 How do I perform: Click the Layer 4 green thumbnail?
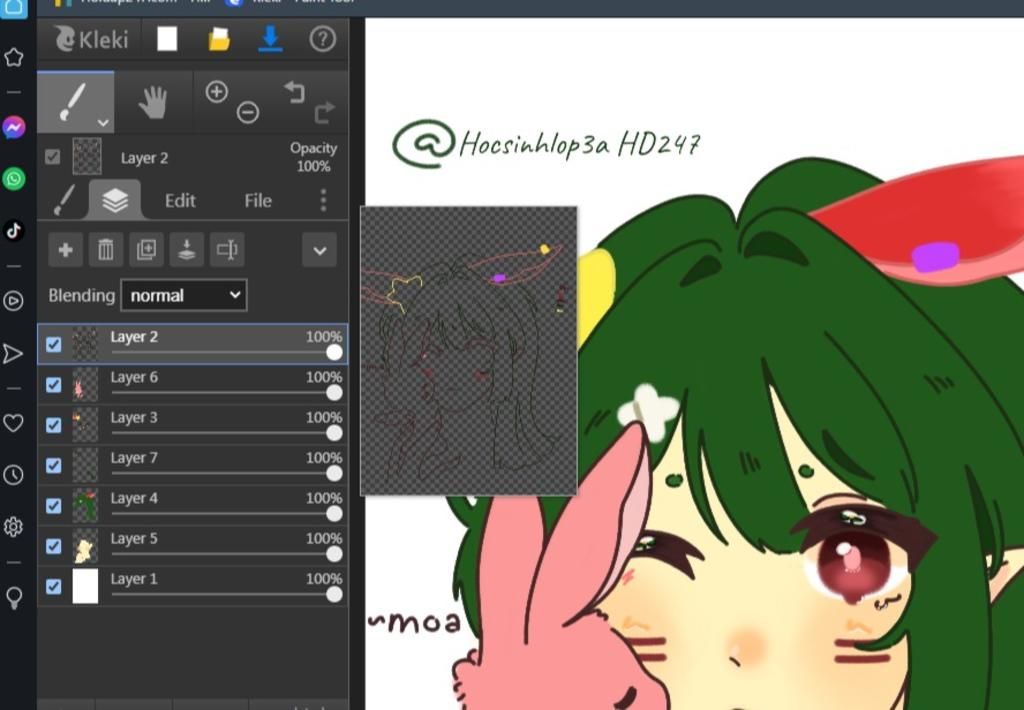[x=85, y=506]
